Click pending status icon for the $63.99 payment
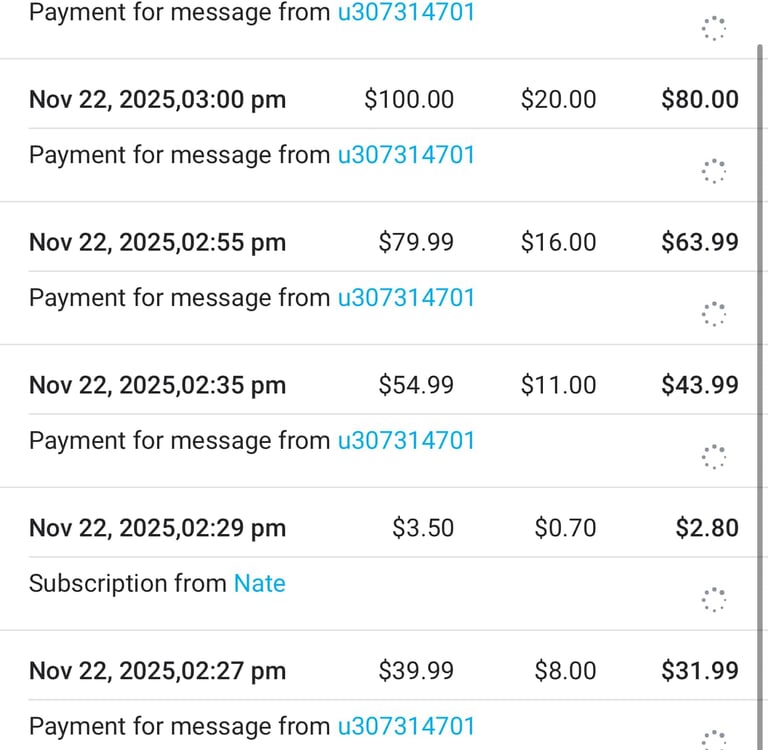Screen dimensions: 768x750 (x=713, y=314)
